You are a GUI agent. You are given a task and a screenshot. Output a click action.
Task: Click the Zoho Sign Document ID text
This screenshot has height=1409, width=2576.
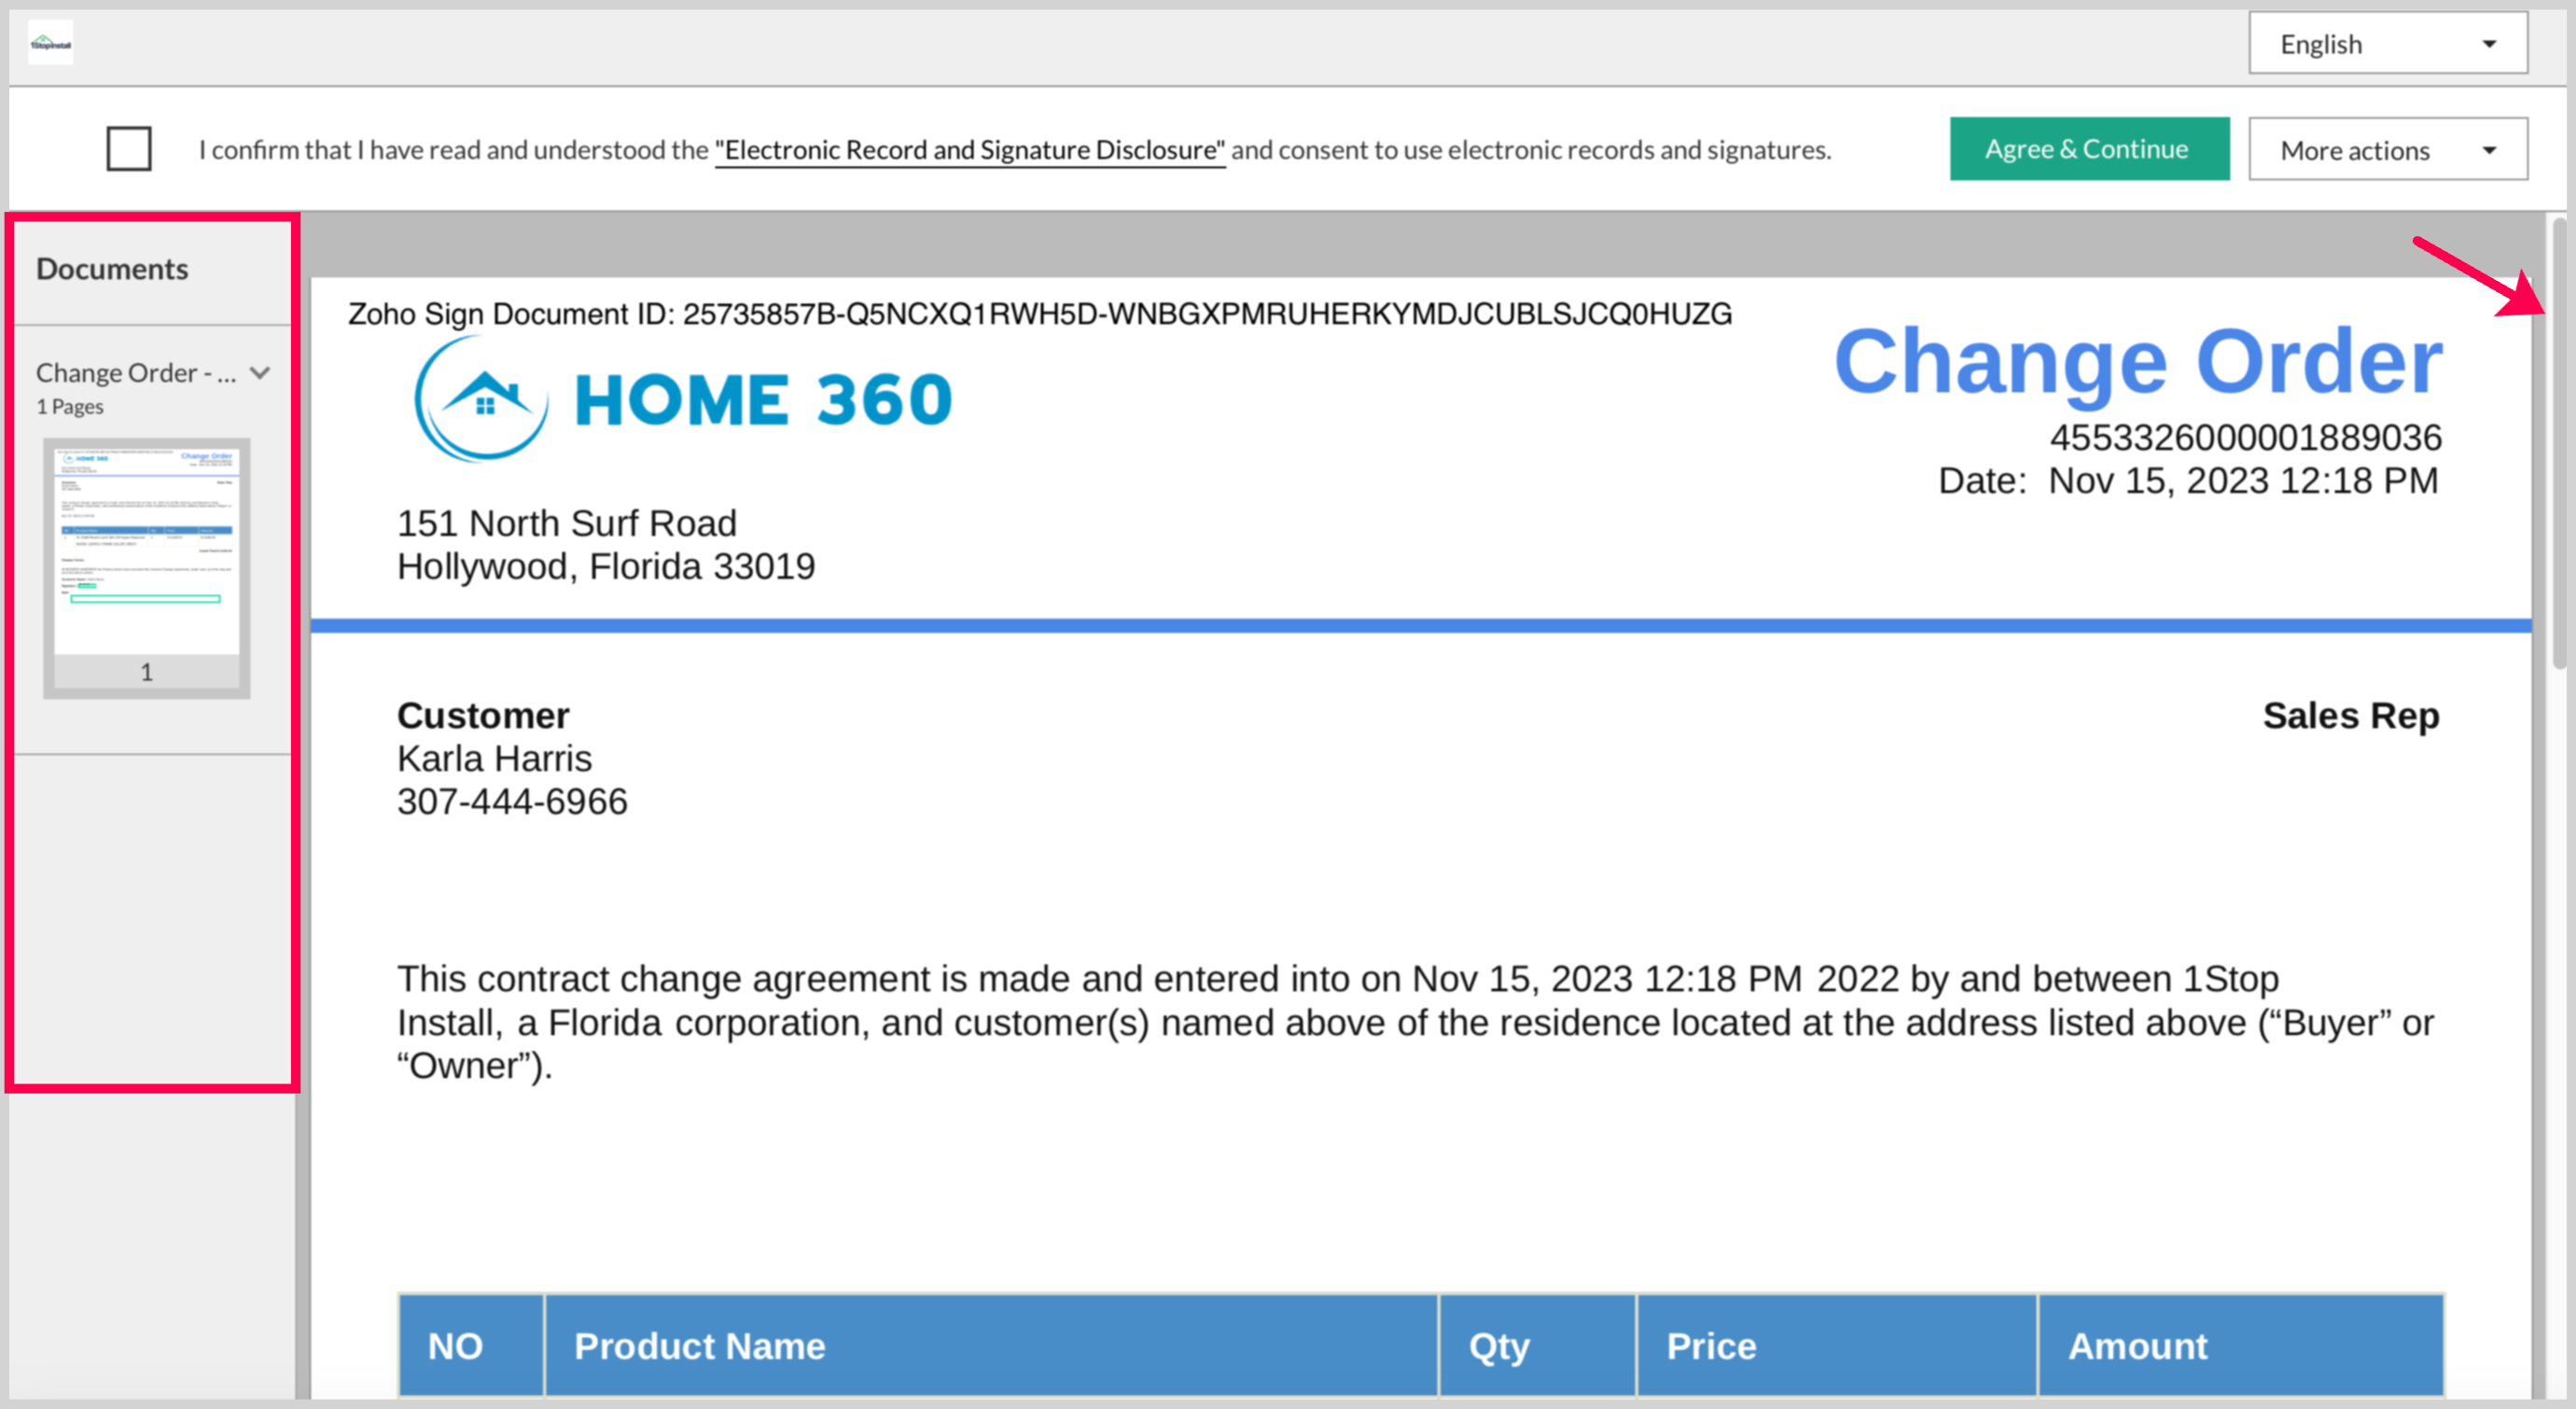1039,314
